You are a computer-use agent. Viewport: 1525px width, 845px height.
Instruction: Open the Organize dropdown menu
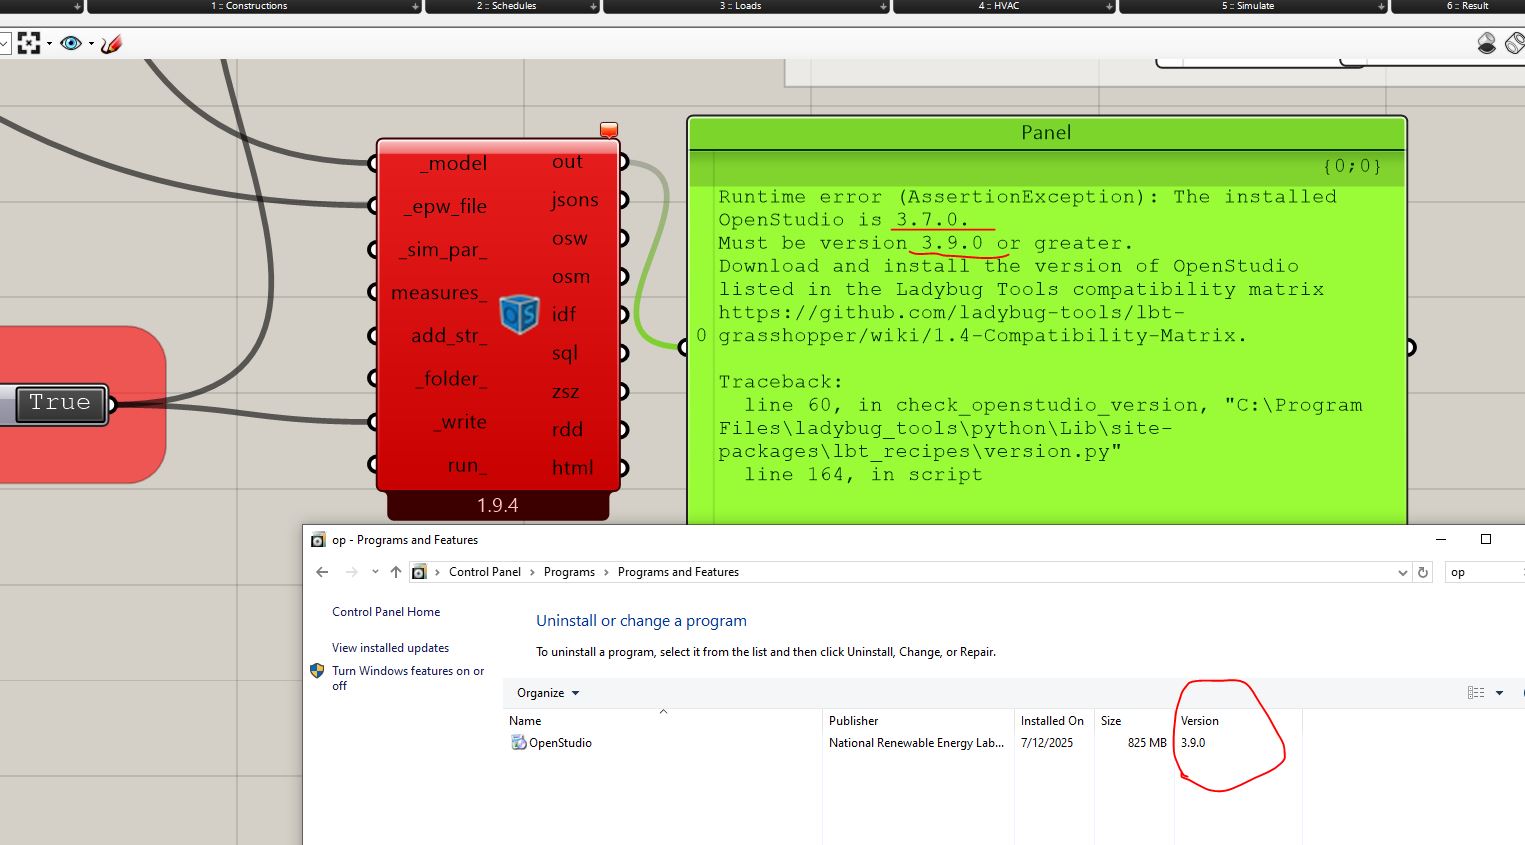click(548, 693)
